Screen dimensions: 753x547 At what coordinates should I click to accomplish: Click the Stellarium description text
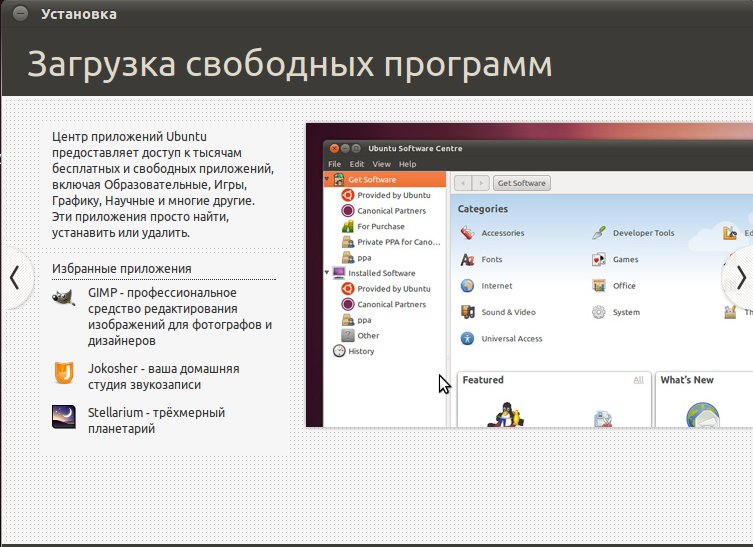(156, 420)
